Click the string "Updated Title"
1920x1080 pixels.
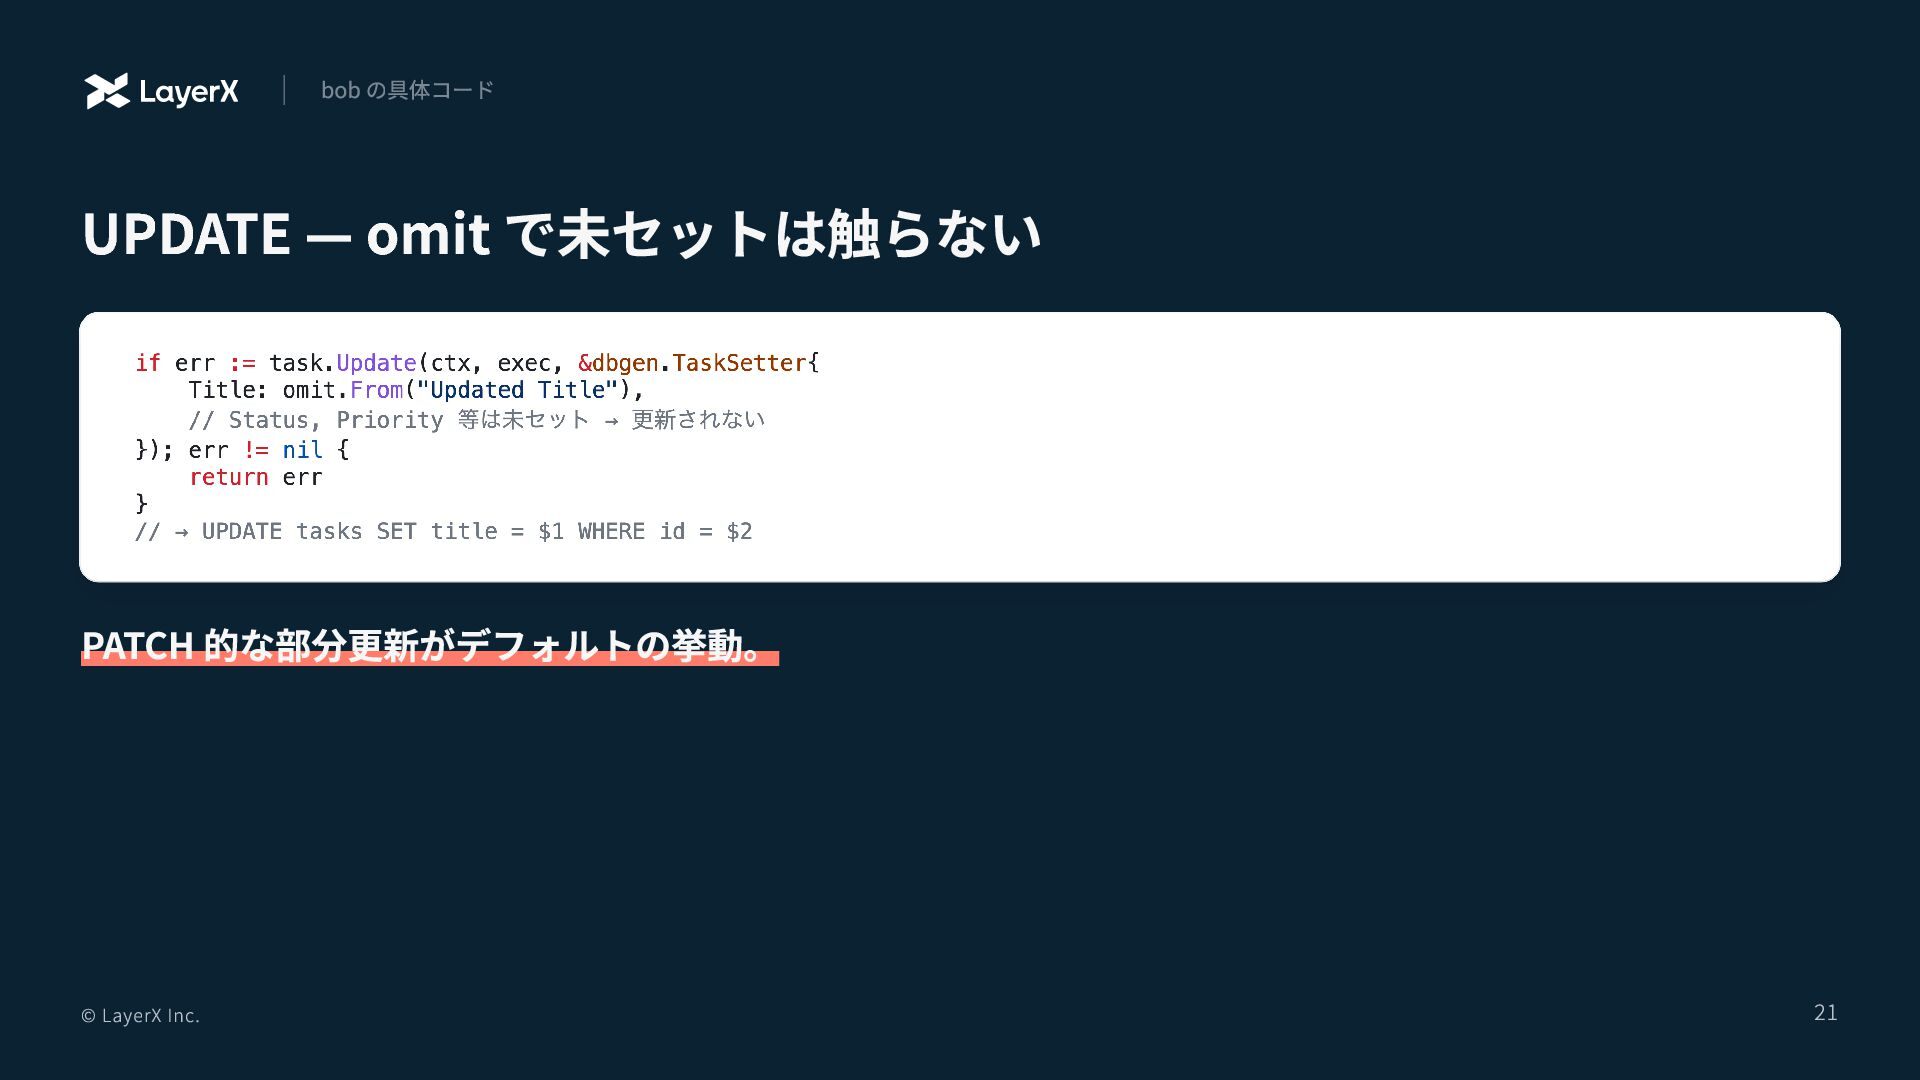pyautogui.click(x=517, y=390)
